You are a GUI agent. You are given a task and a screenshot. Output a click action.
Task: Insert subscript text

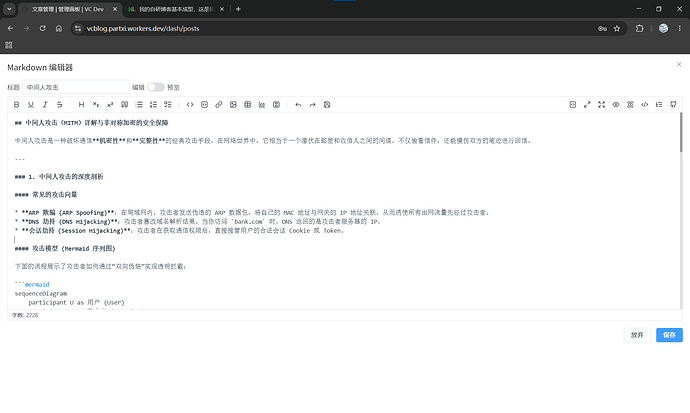click(95, 105)
